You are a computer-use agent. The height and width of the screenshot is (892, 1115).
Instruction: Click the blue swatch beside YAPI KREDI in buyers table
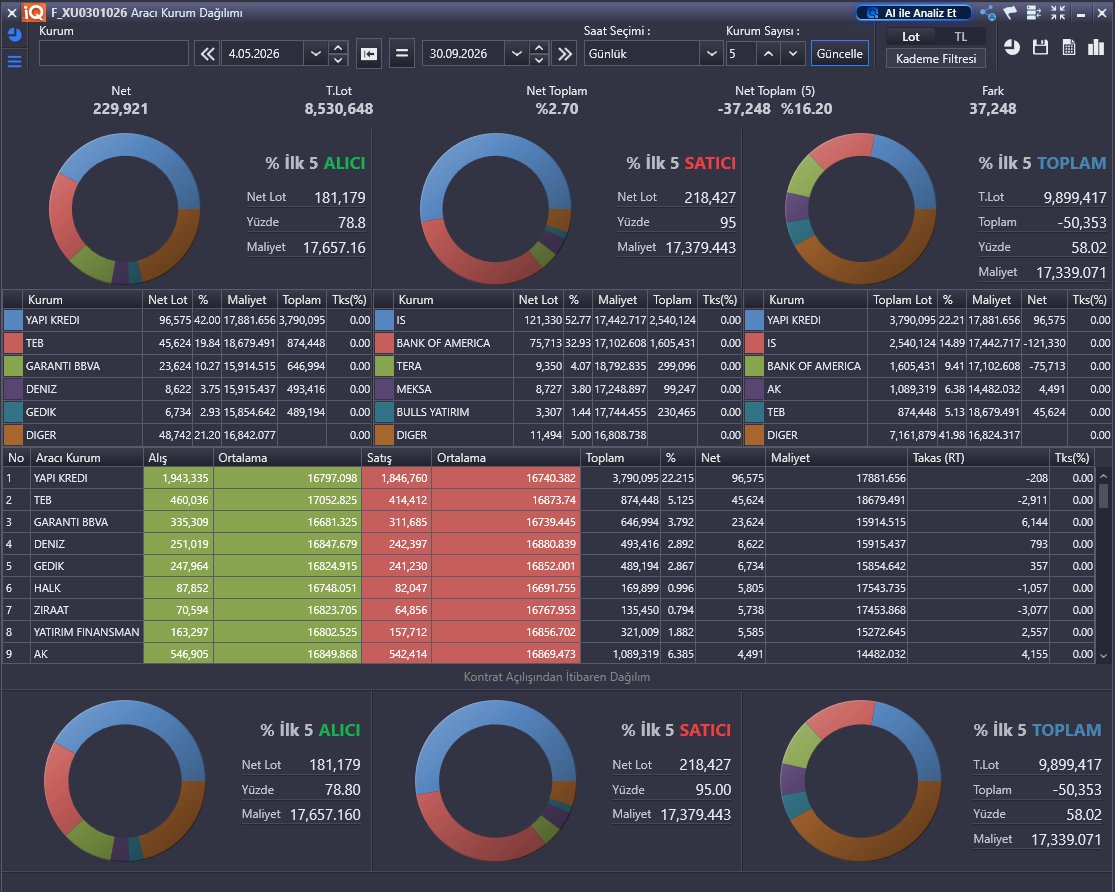click(14, 320)
